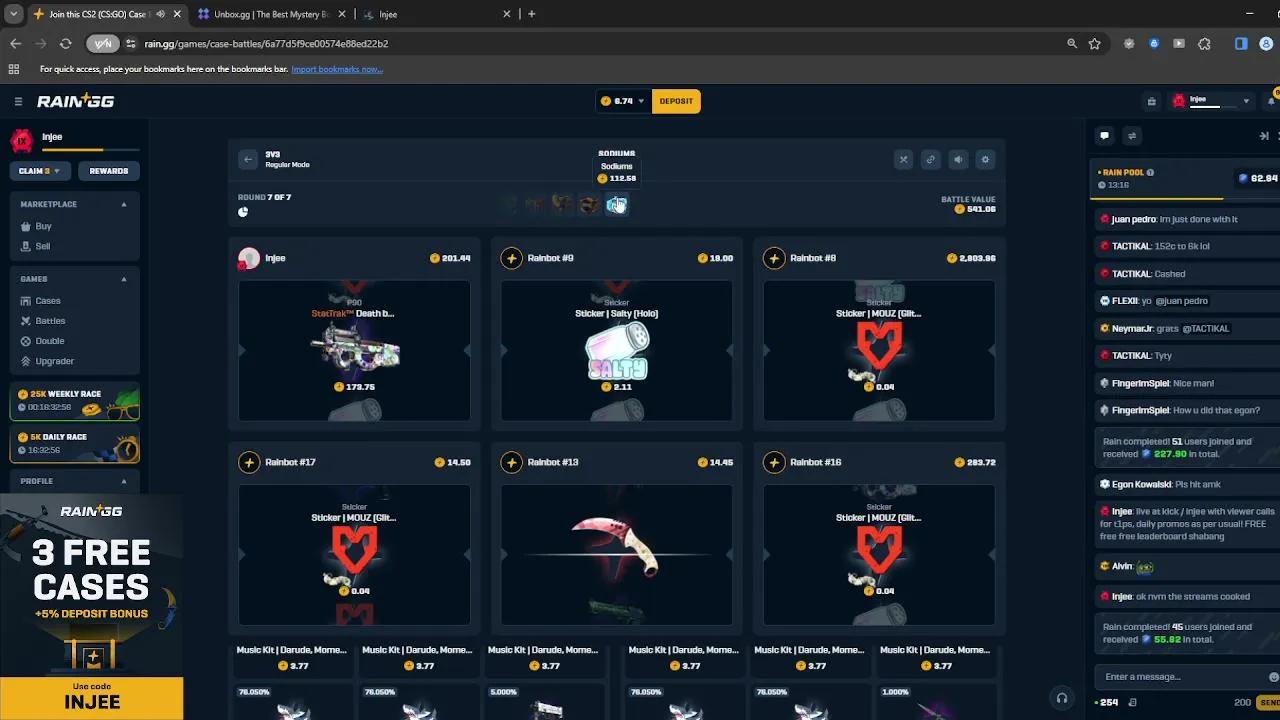The image size is (1280, 720).
Task: Open the Apps grid in bookmarks bar
Action: [x=14, y=69]
